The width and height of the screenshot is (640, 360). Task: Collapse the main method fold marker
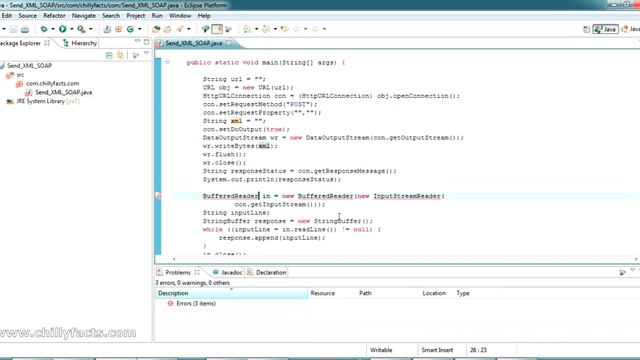(x=167, y=62)
